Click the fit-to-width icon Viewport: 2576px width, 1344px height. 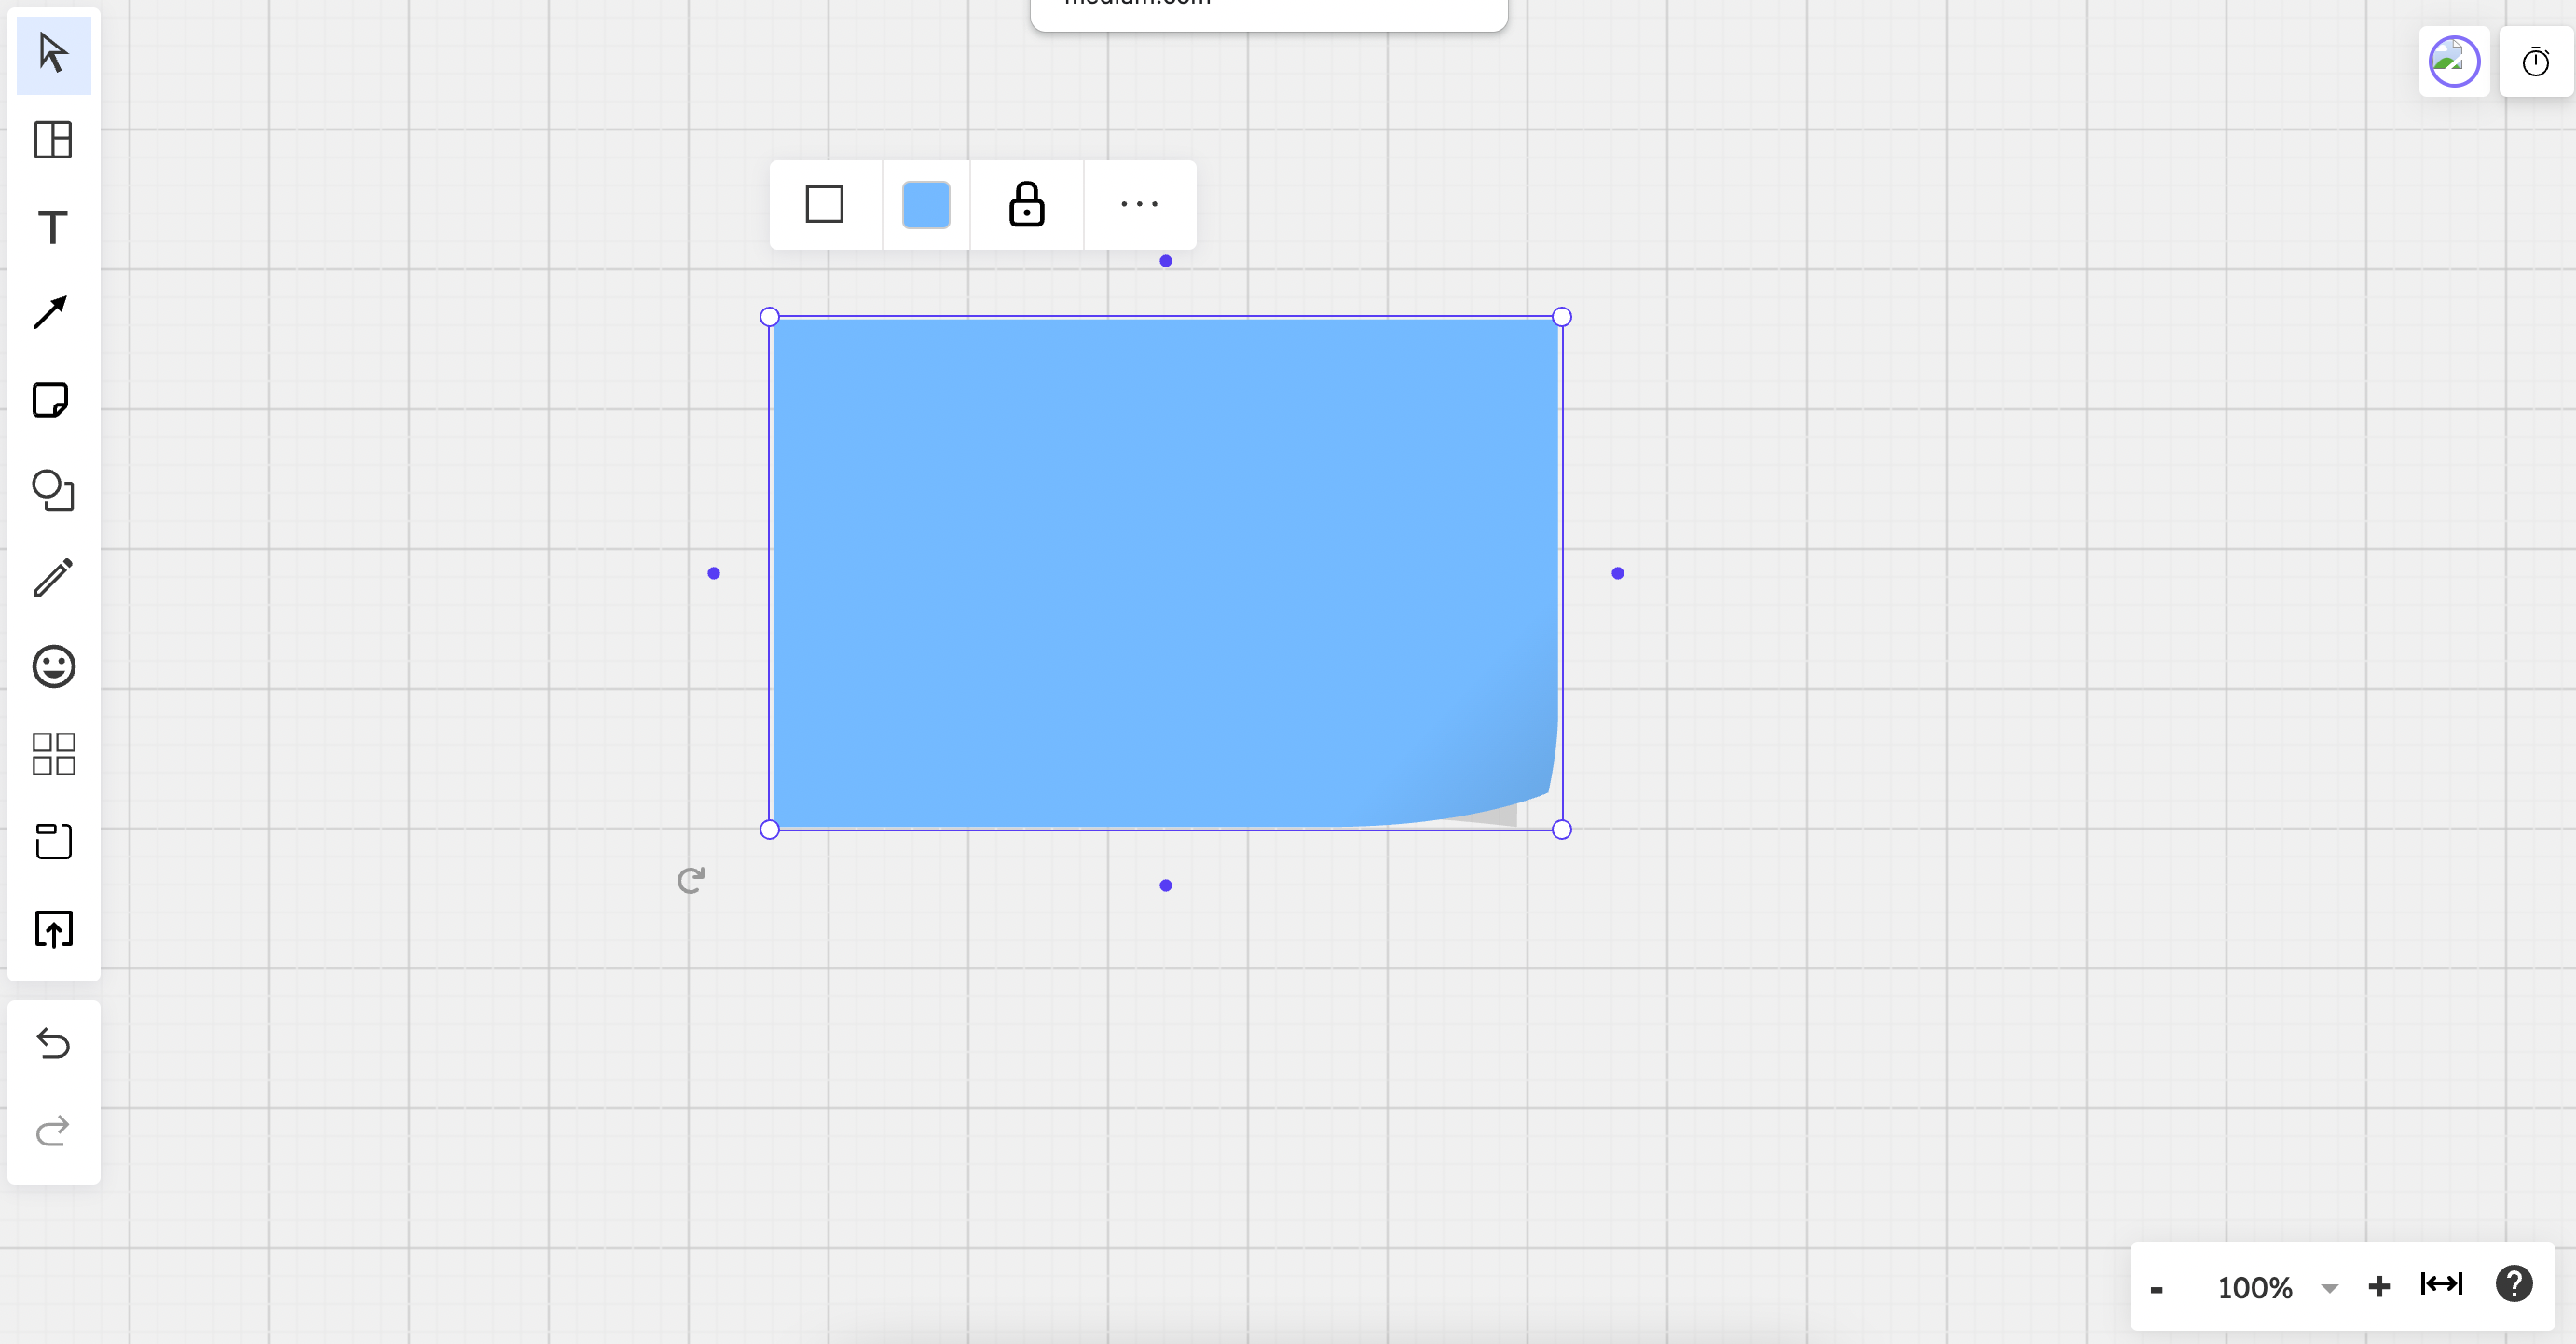[2441, 1284]
